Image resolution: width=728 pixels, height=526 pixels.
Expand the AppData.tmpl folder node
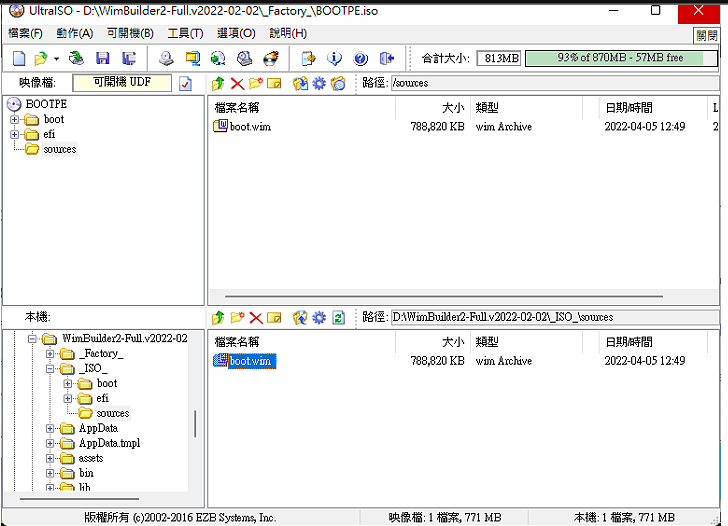[x=50, y=444]
